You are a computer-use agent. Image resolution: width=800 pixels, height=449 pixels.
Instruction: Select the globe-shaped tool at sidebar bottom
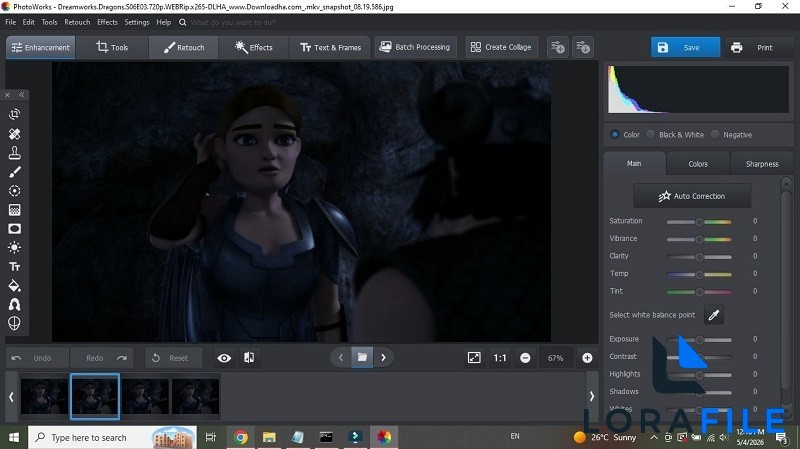pyautogui.click(x=14, y=323)
